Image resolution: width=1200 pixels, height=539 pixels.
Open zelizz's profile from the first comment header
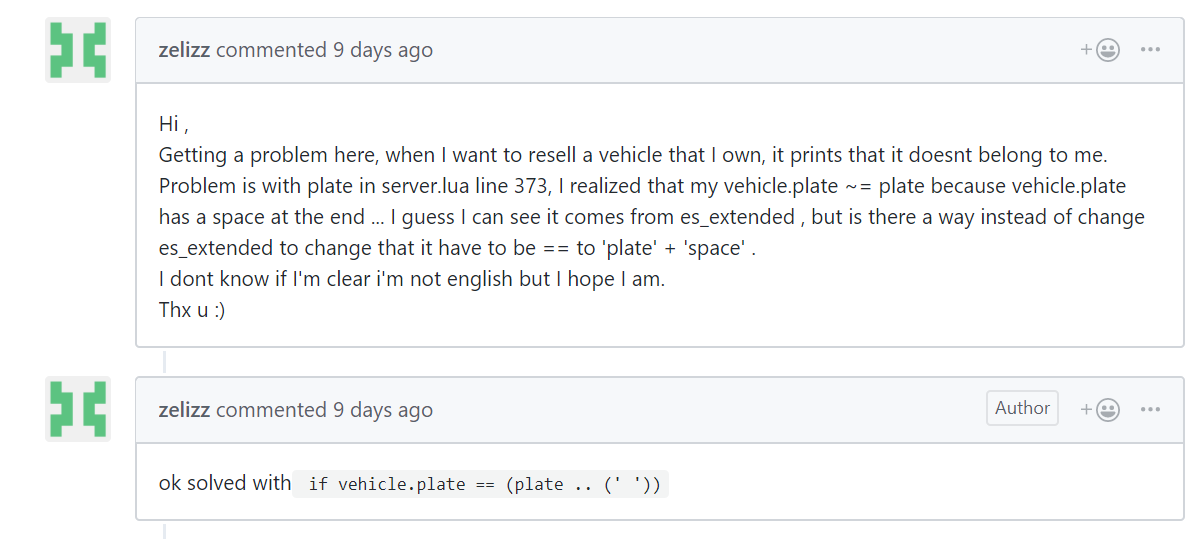coord(184,50)
